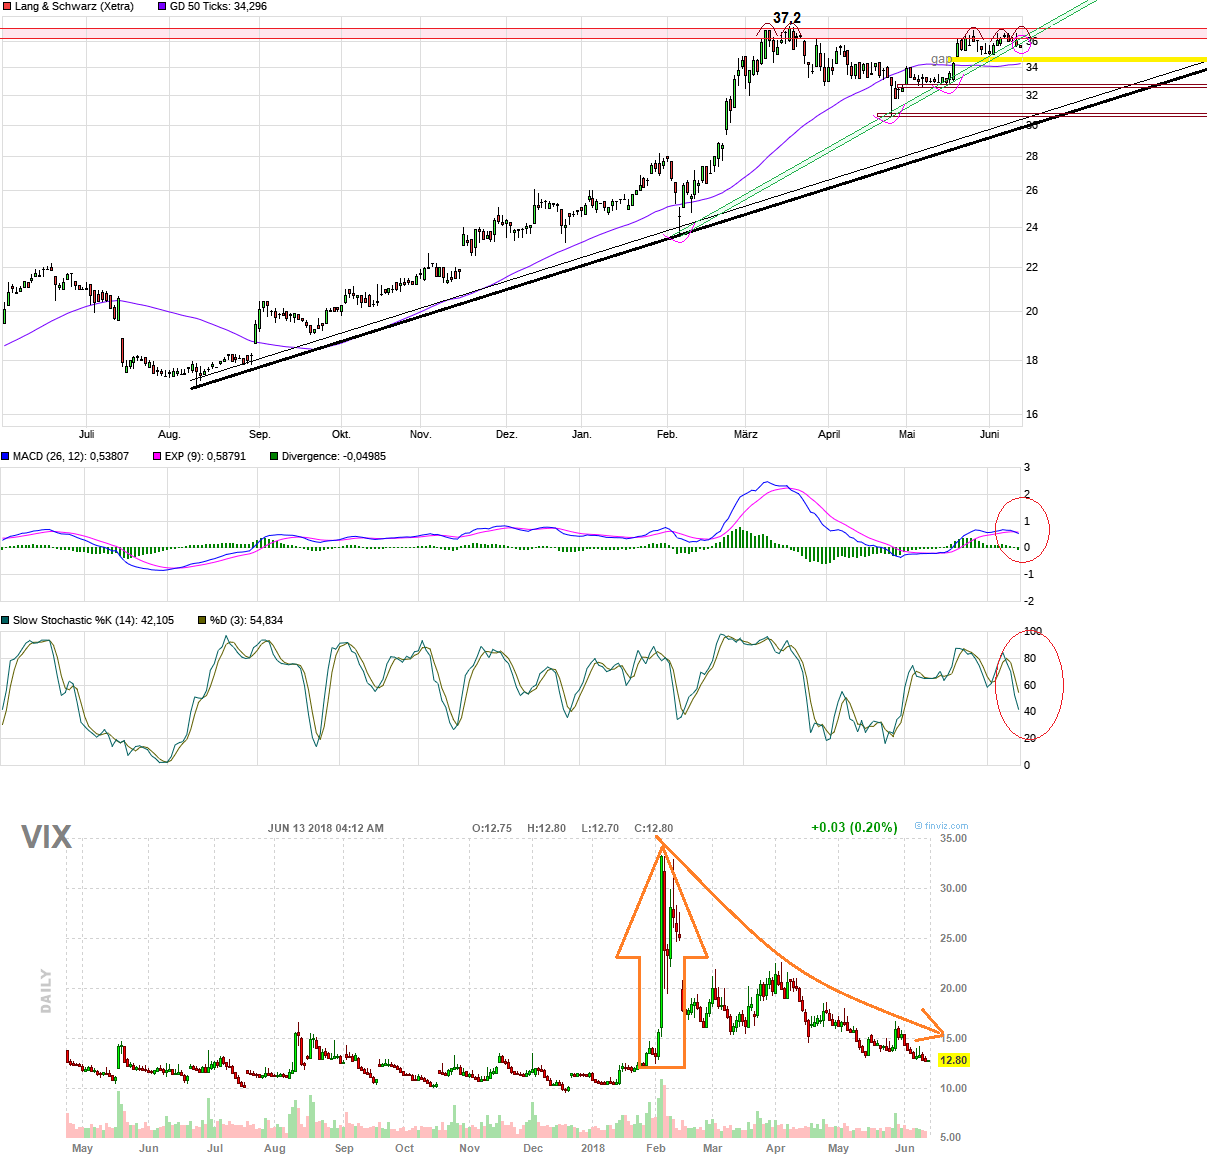Click the 'Juli' month label on time axis
The height and width of the screenshot is (1173, 1207).
coord(86,434)
